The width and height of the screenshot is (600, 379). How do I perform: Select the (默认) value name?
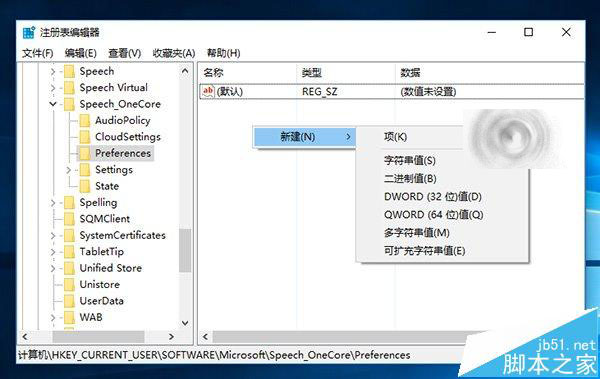[x=230, y=92]
